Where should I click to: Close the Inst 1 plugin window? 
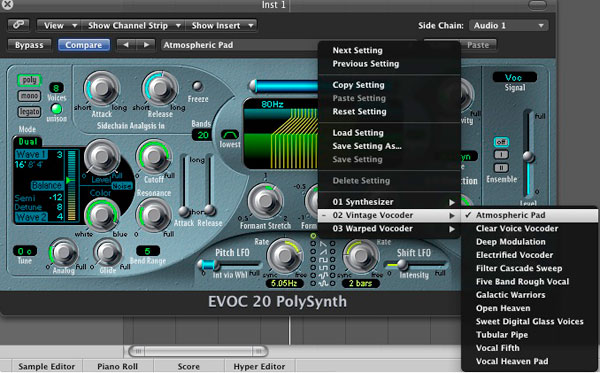pos(7,4)
